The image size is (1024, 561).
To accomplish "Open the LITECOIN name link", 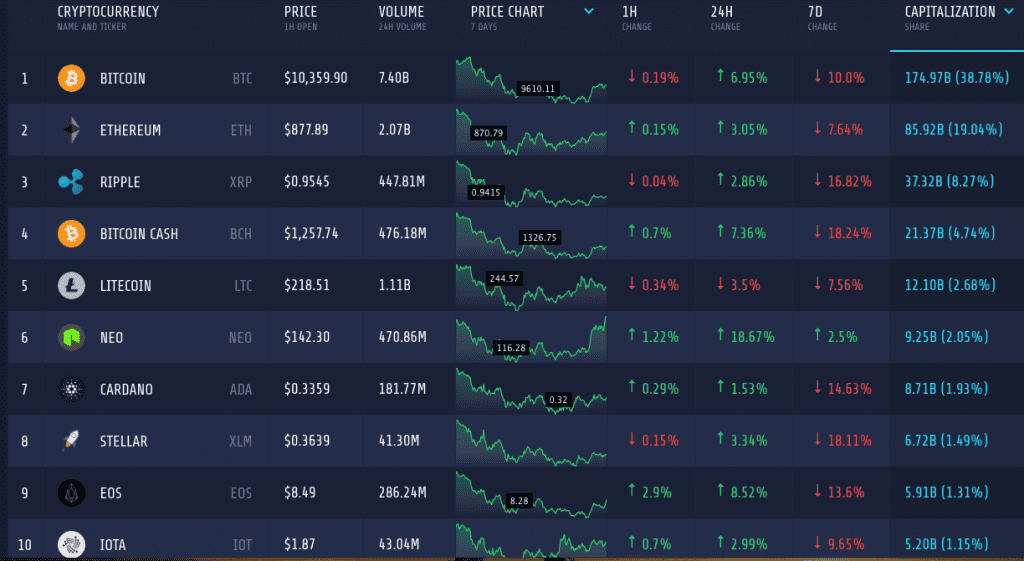I will click(x=125, y=285).
